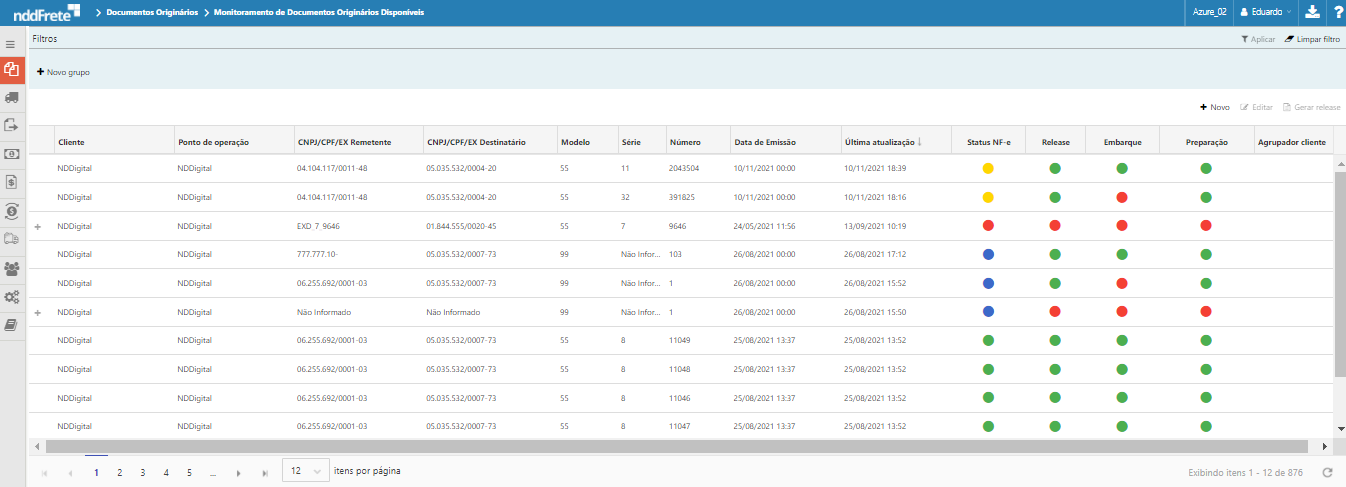This screenshot has height=487, width=1346.
Task: Click the + Novo button above table
Action: (1215, 107)
